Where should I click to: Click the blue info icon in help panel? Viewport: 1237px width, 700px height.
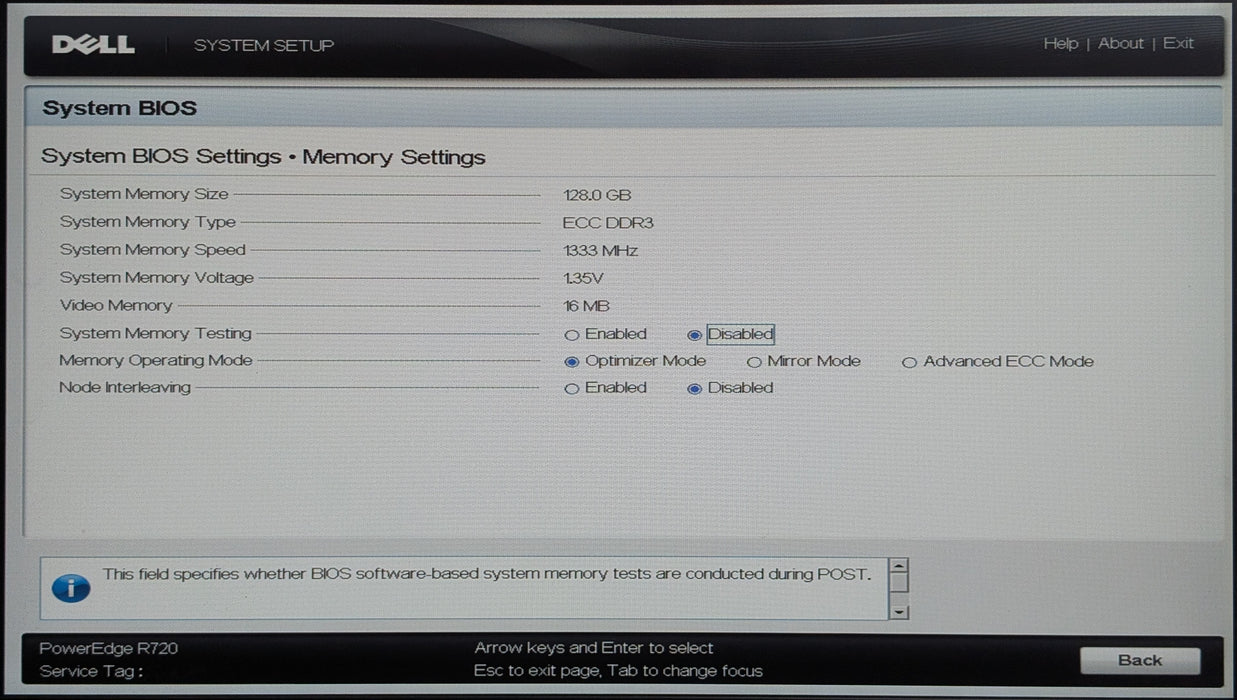pos(71,588)
